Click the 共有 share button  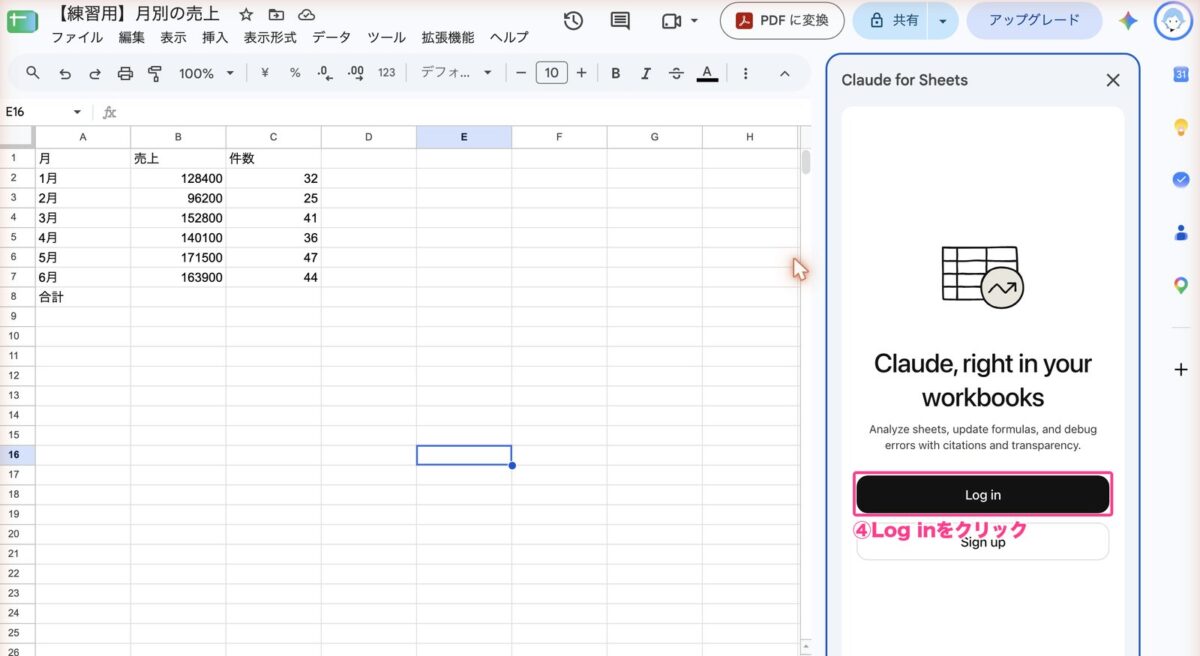[892, 21]
